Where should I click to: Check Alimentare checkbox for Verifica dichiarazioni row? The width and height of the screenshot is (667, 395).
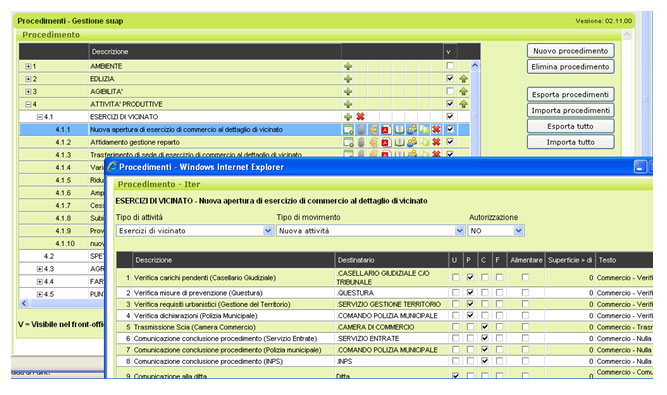[x=525, y=315]
